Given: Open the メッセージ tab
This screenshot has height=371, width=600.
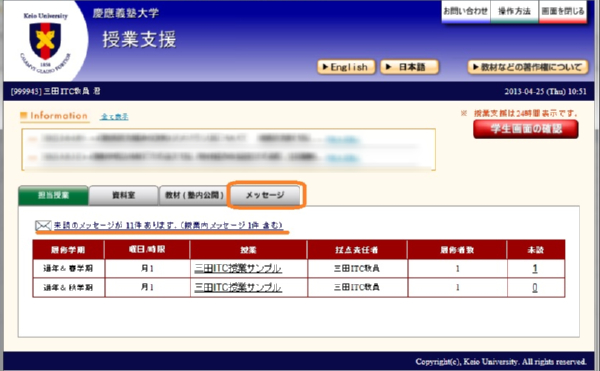Looking at the screenshot, I should pos(265,195).
